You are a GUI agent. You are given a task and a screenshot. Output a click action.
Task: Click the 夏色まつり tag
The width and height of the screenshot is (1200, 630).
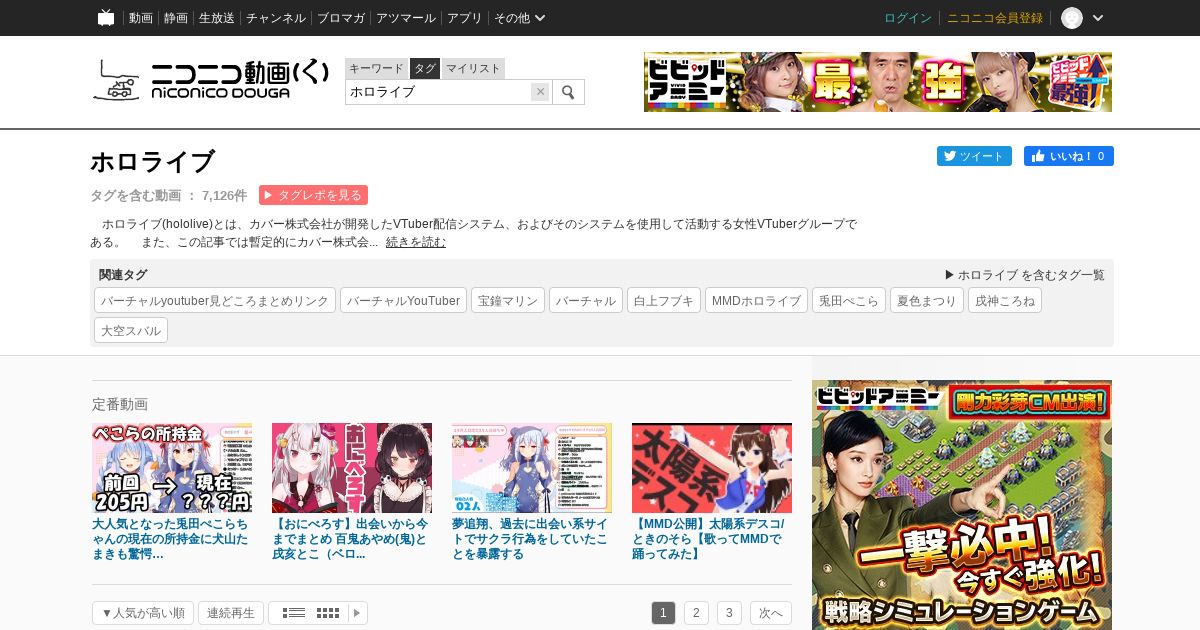(927, 300)
